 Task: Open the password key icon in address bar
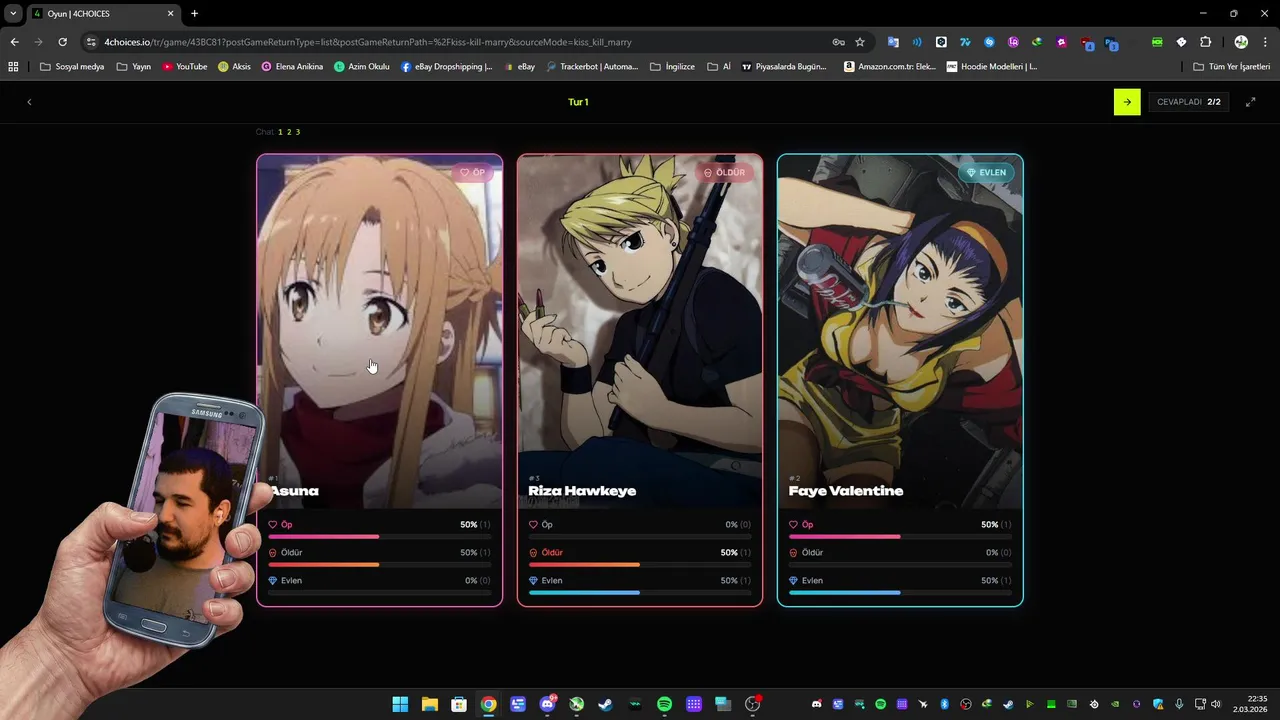(838, 42)
